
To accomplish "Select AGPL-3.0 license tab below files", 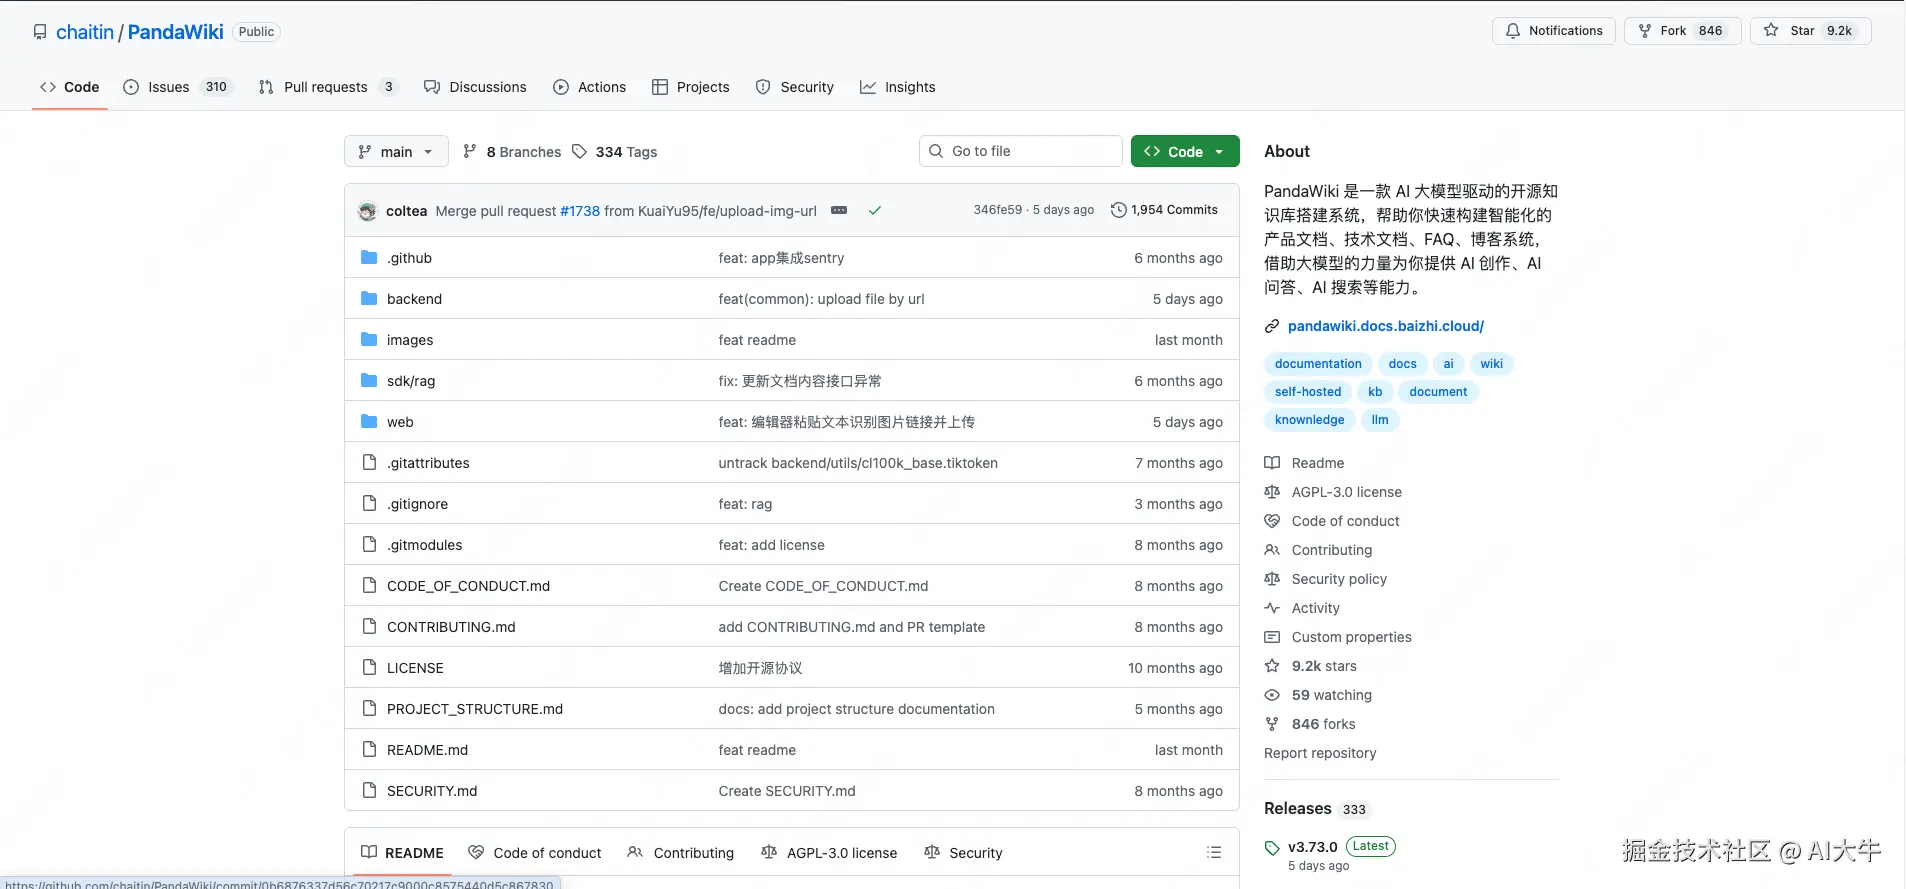I will point(829,853).
